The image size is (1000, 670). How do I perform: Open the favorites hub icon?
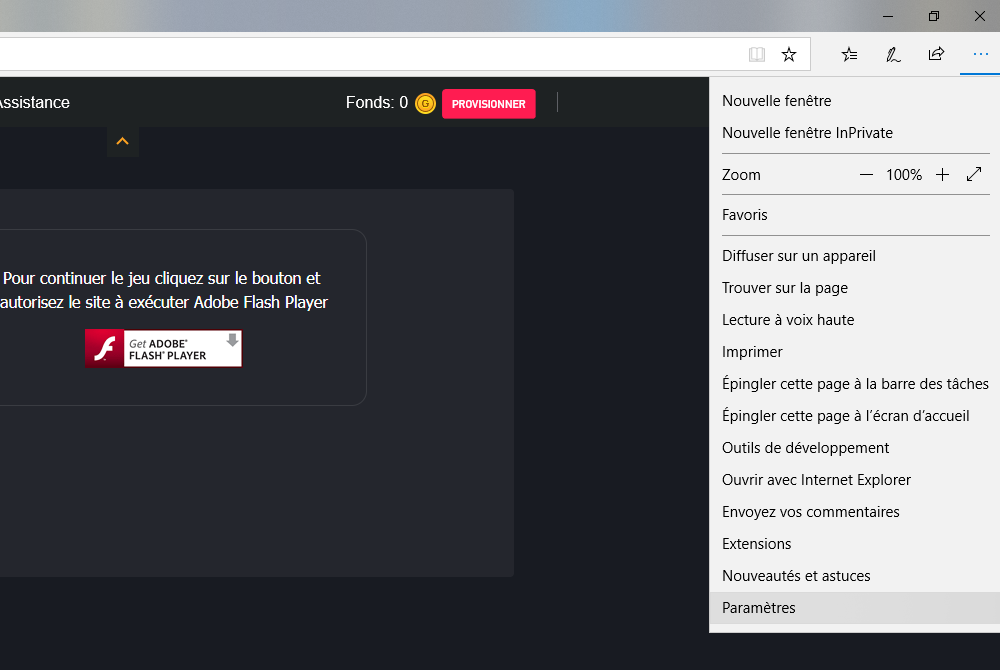click(849, 55)
